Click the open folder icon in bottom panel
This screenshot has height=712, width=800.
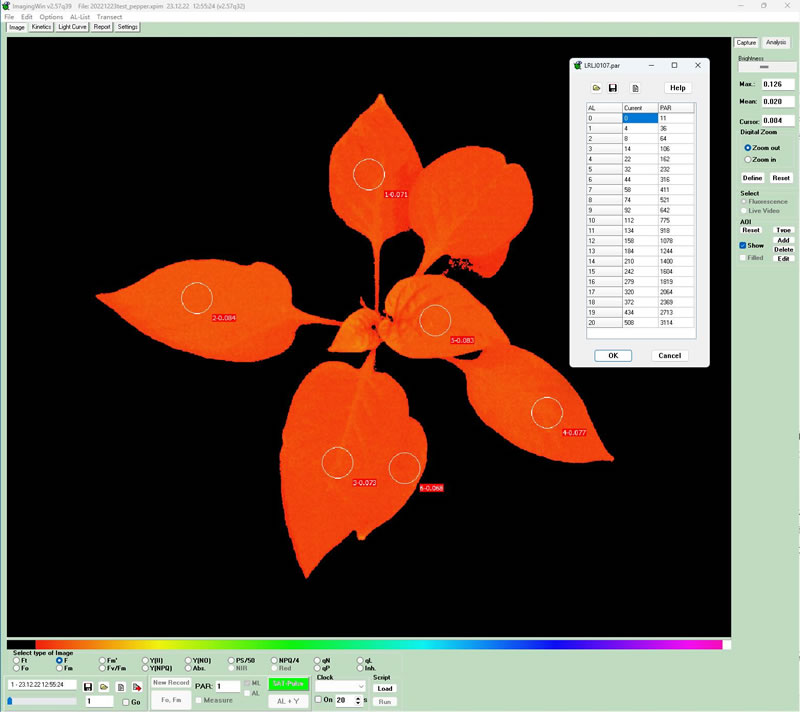104,687
